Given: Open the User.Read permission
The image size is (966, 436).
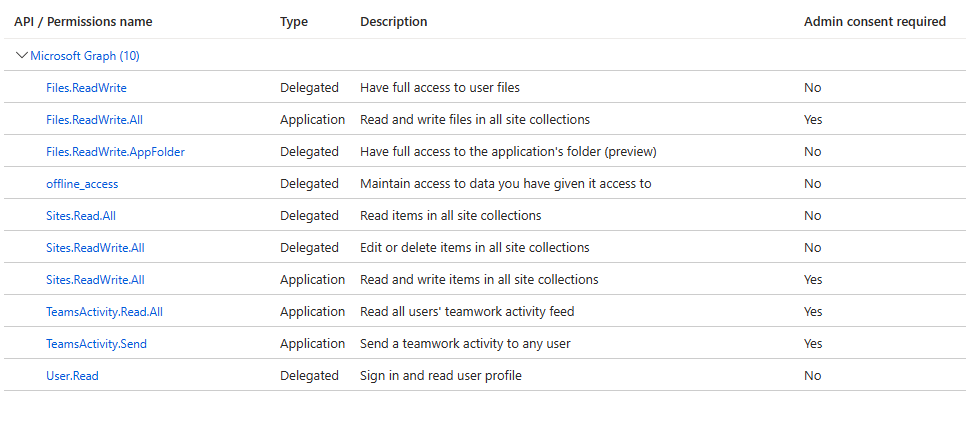Looking at the screenshot, I should (72, 376).
